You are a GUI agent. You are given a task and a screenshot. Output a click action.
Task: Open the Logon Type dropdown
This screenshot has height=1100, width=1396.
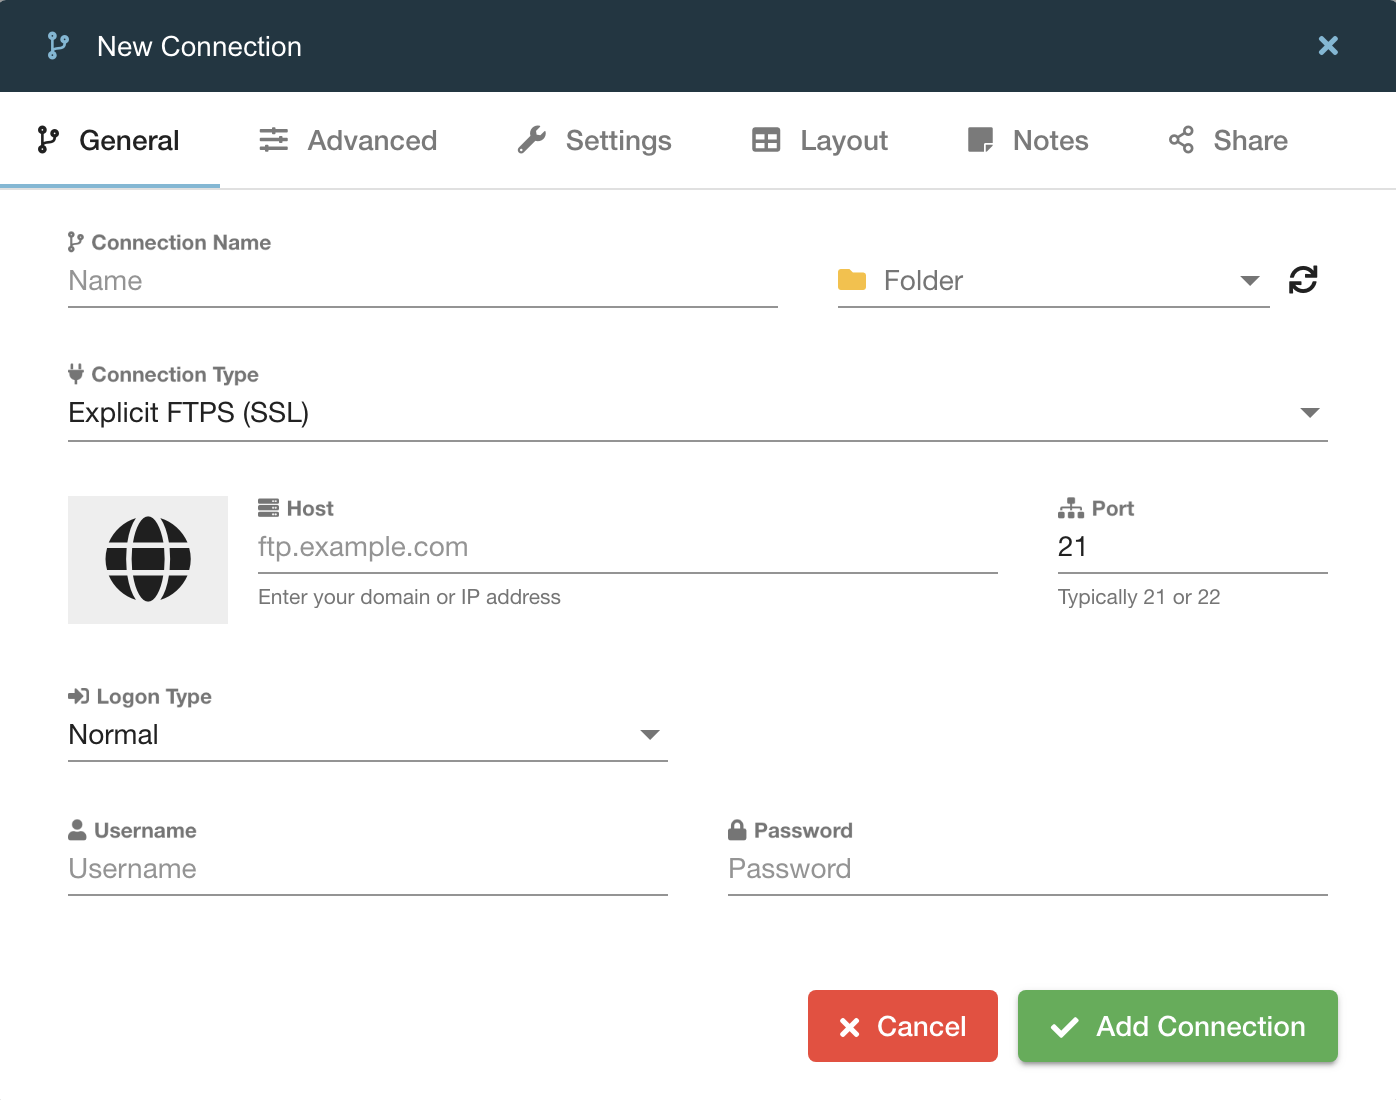(x=368, y=735)
